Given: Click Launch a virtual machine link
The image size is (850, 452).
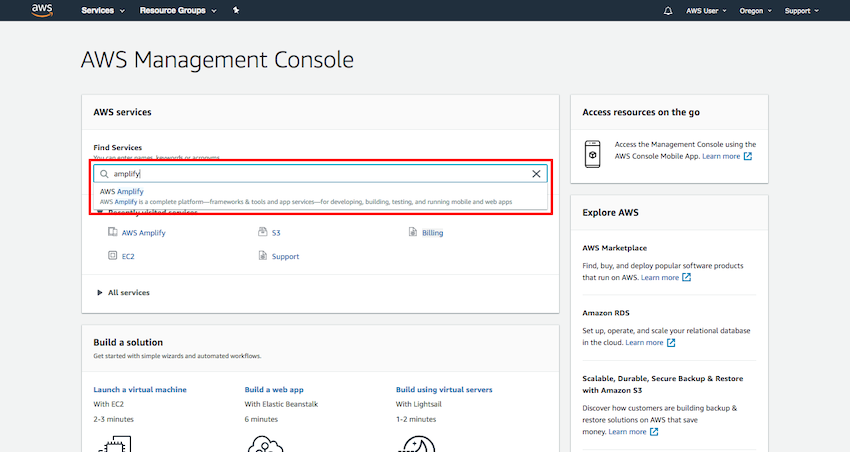Looking at the screenshot, I should (140, 389).
